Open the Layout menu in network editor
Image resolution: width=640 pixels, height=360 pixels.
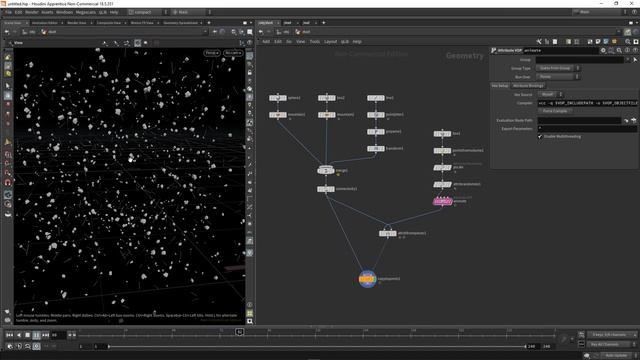tap(330, 42)
